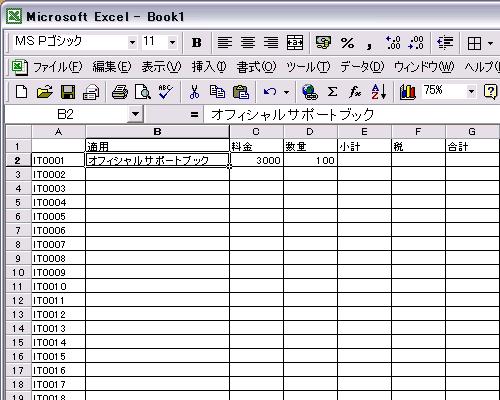Expand the MS Pゴシック font dropdown

(133, 42)
